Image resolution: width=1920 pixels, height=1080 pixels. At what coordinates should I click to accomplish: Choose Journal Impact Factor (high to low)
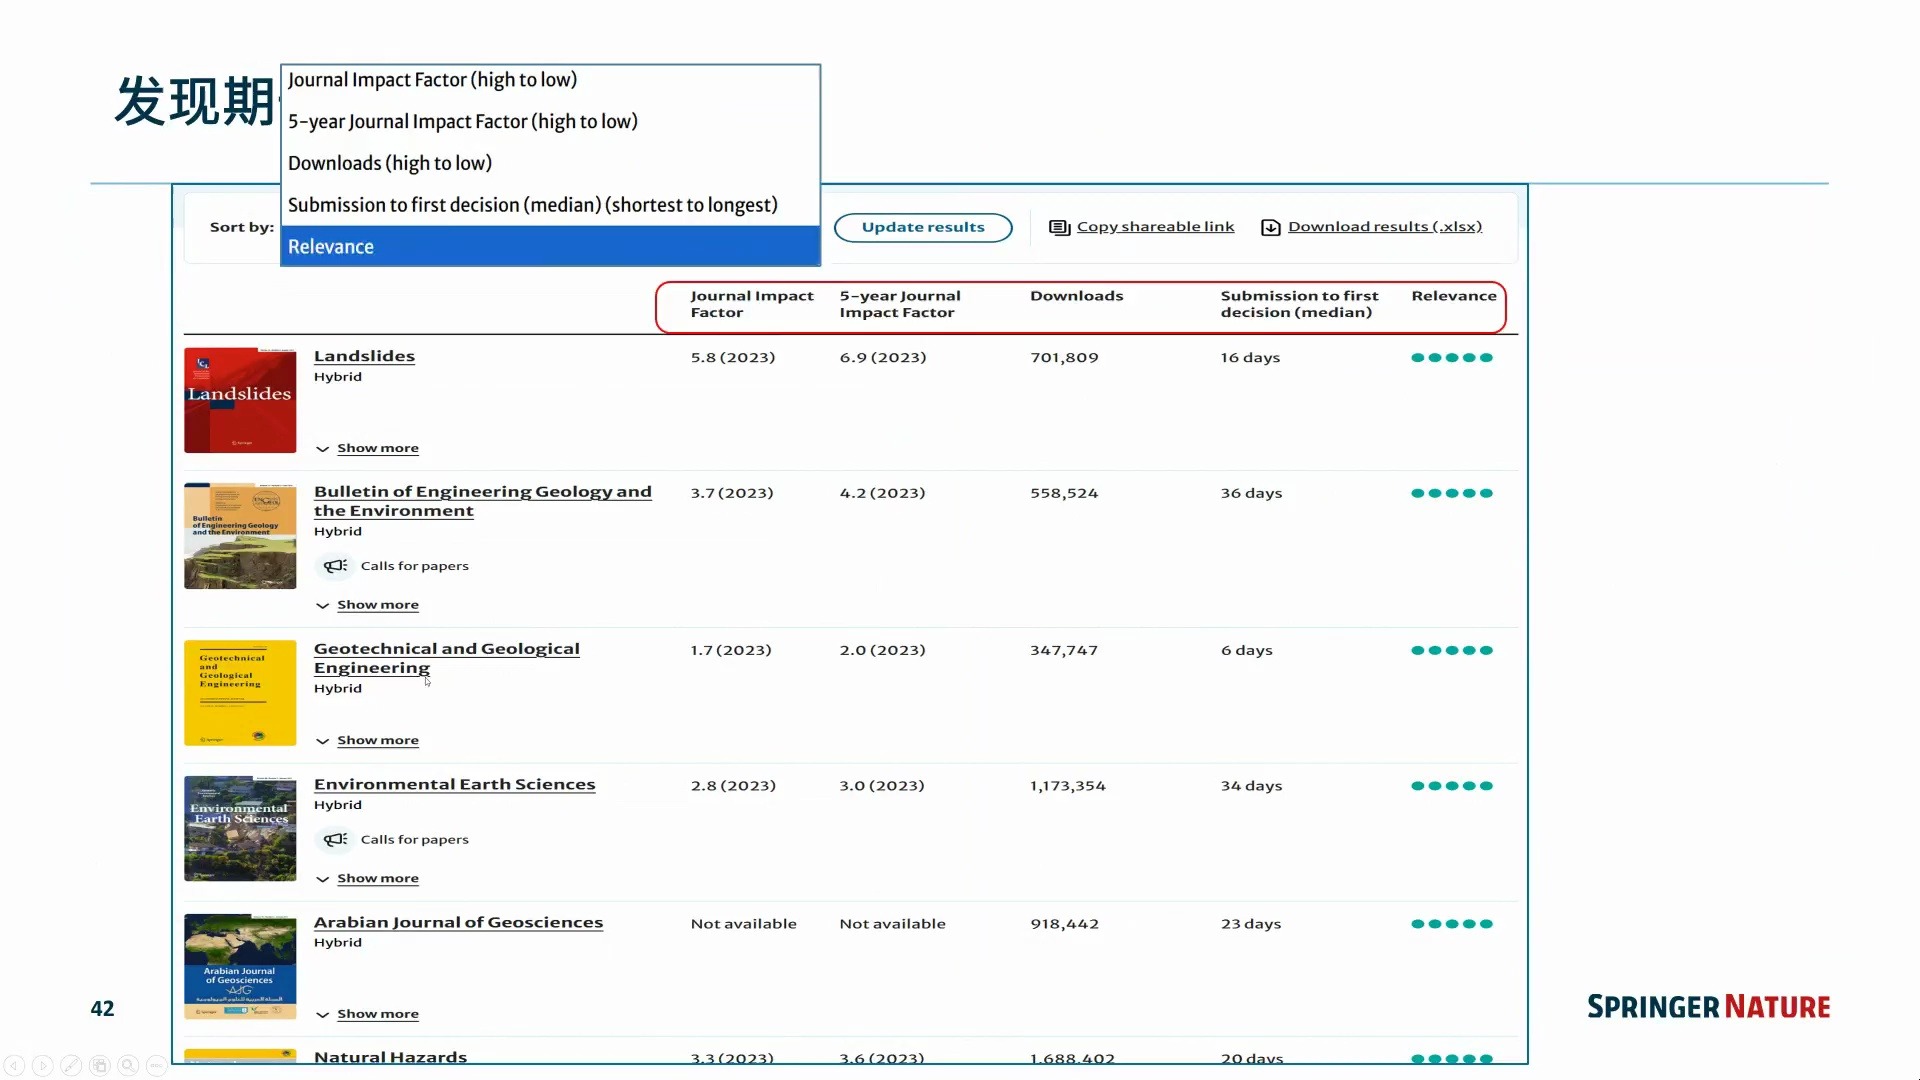click(x=550, y=80)
